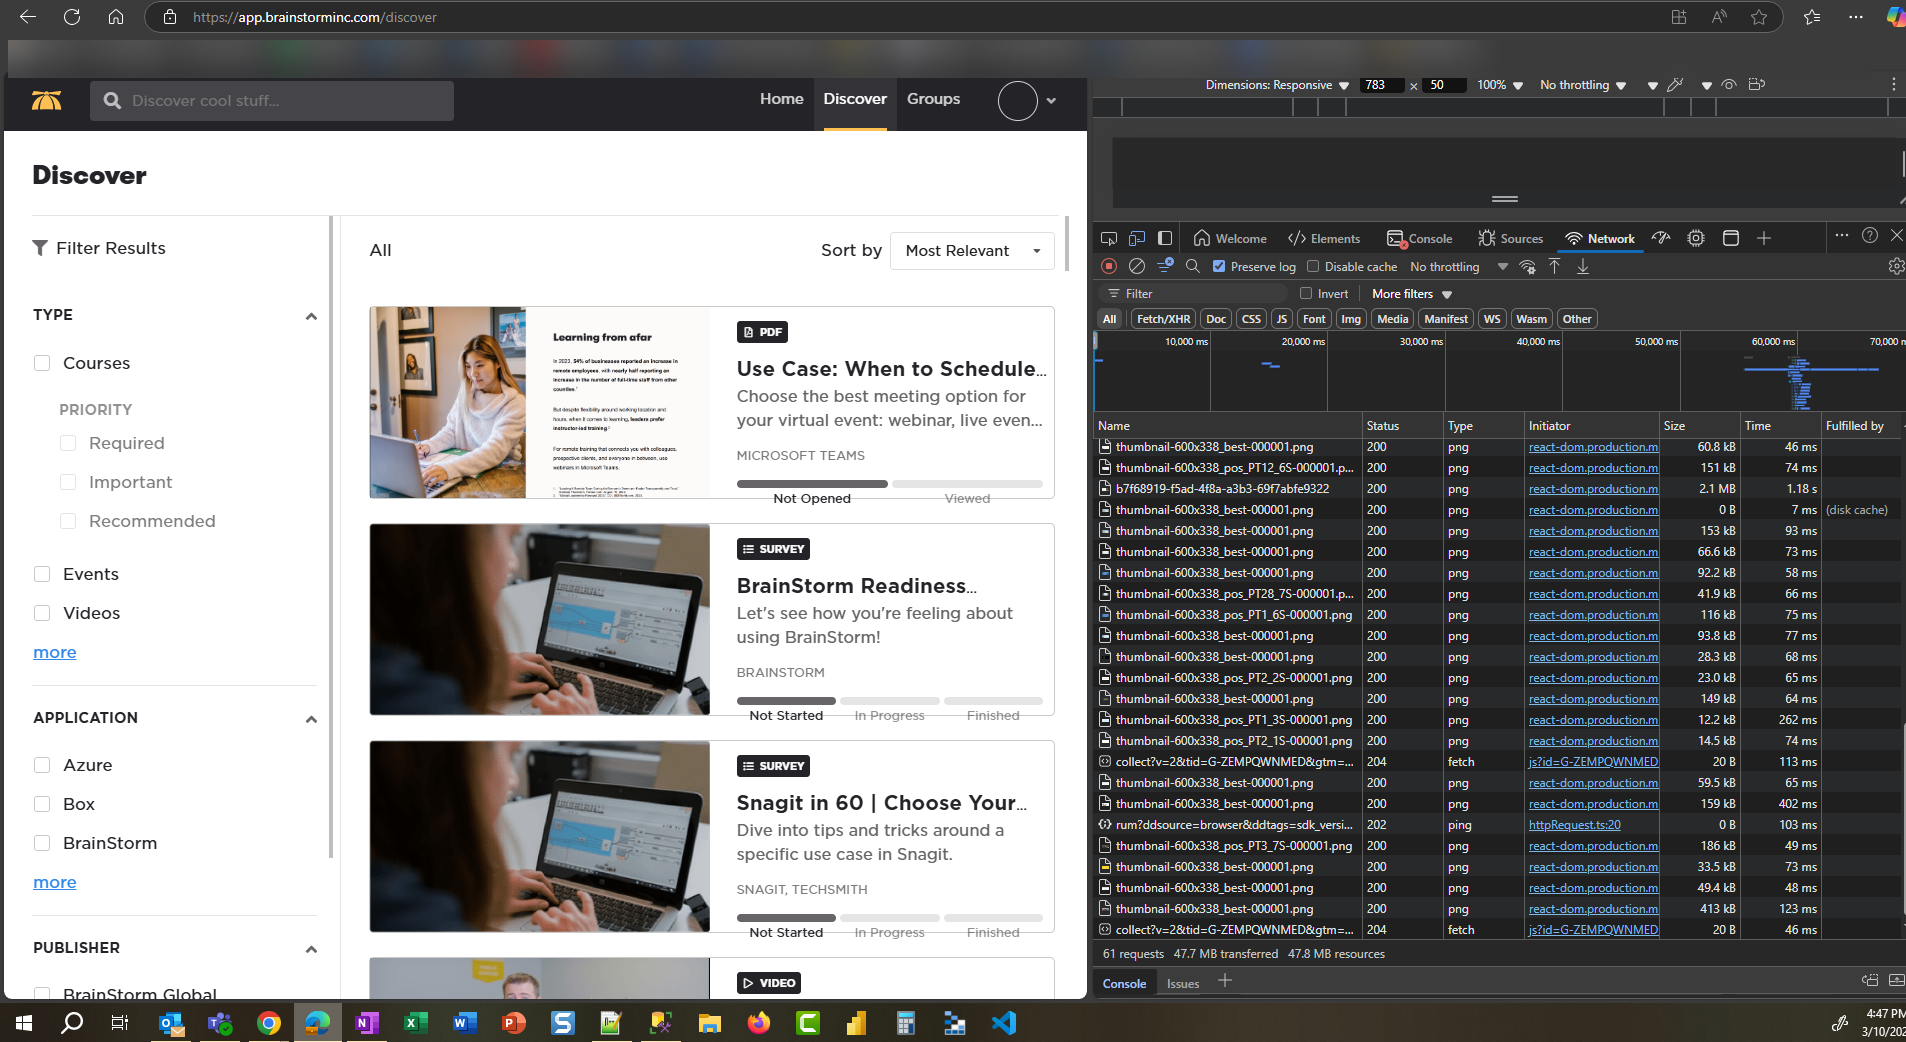This screenshot has width=1906, height=1042.
Task: Collapse the APPLICATION filter section
Action: pyautogui.click(x=311, y=719)
